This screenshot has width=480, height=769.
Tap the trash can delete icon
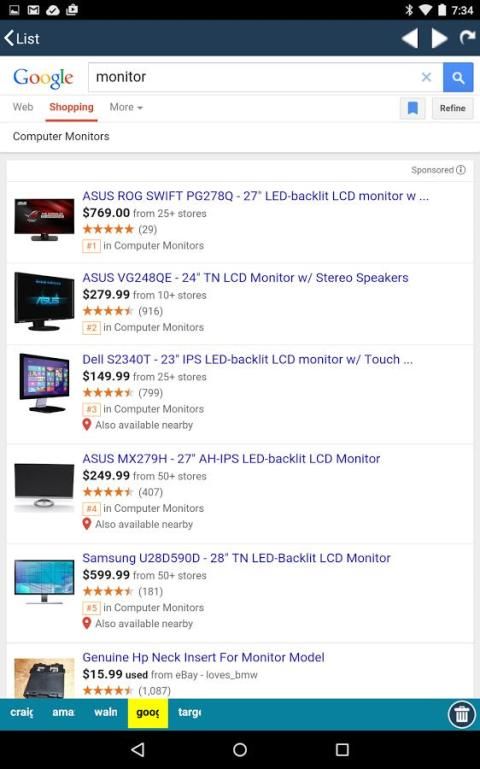[461, 714]
